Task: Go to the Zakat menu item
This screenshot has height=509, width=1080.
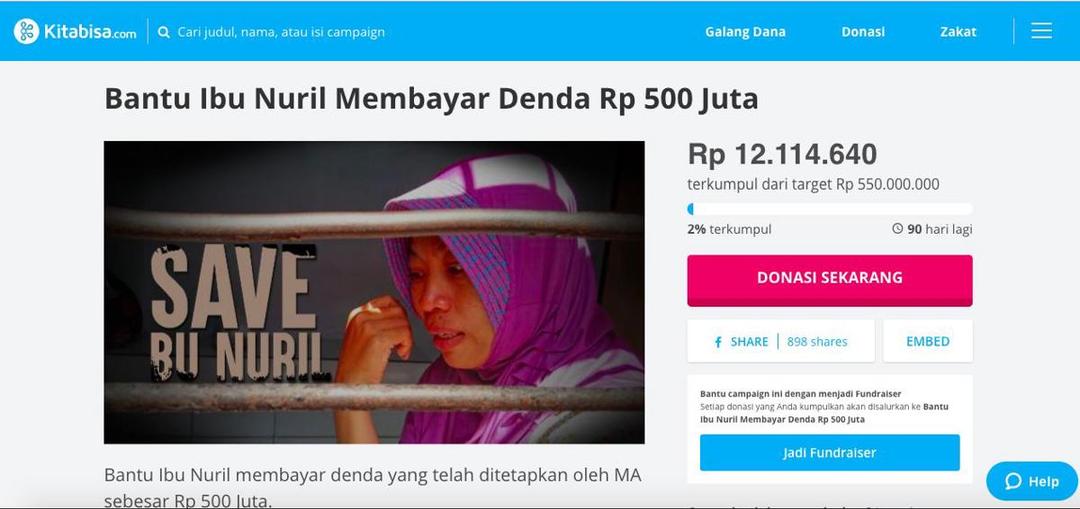Action: (x=958, y=32)
